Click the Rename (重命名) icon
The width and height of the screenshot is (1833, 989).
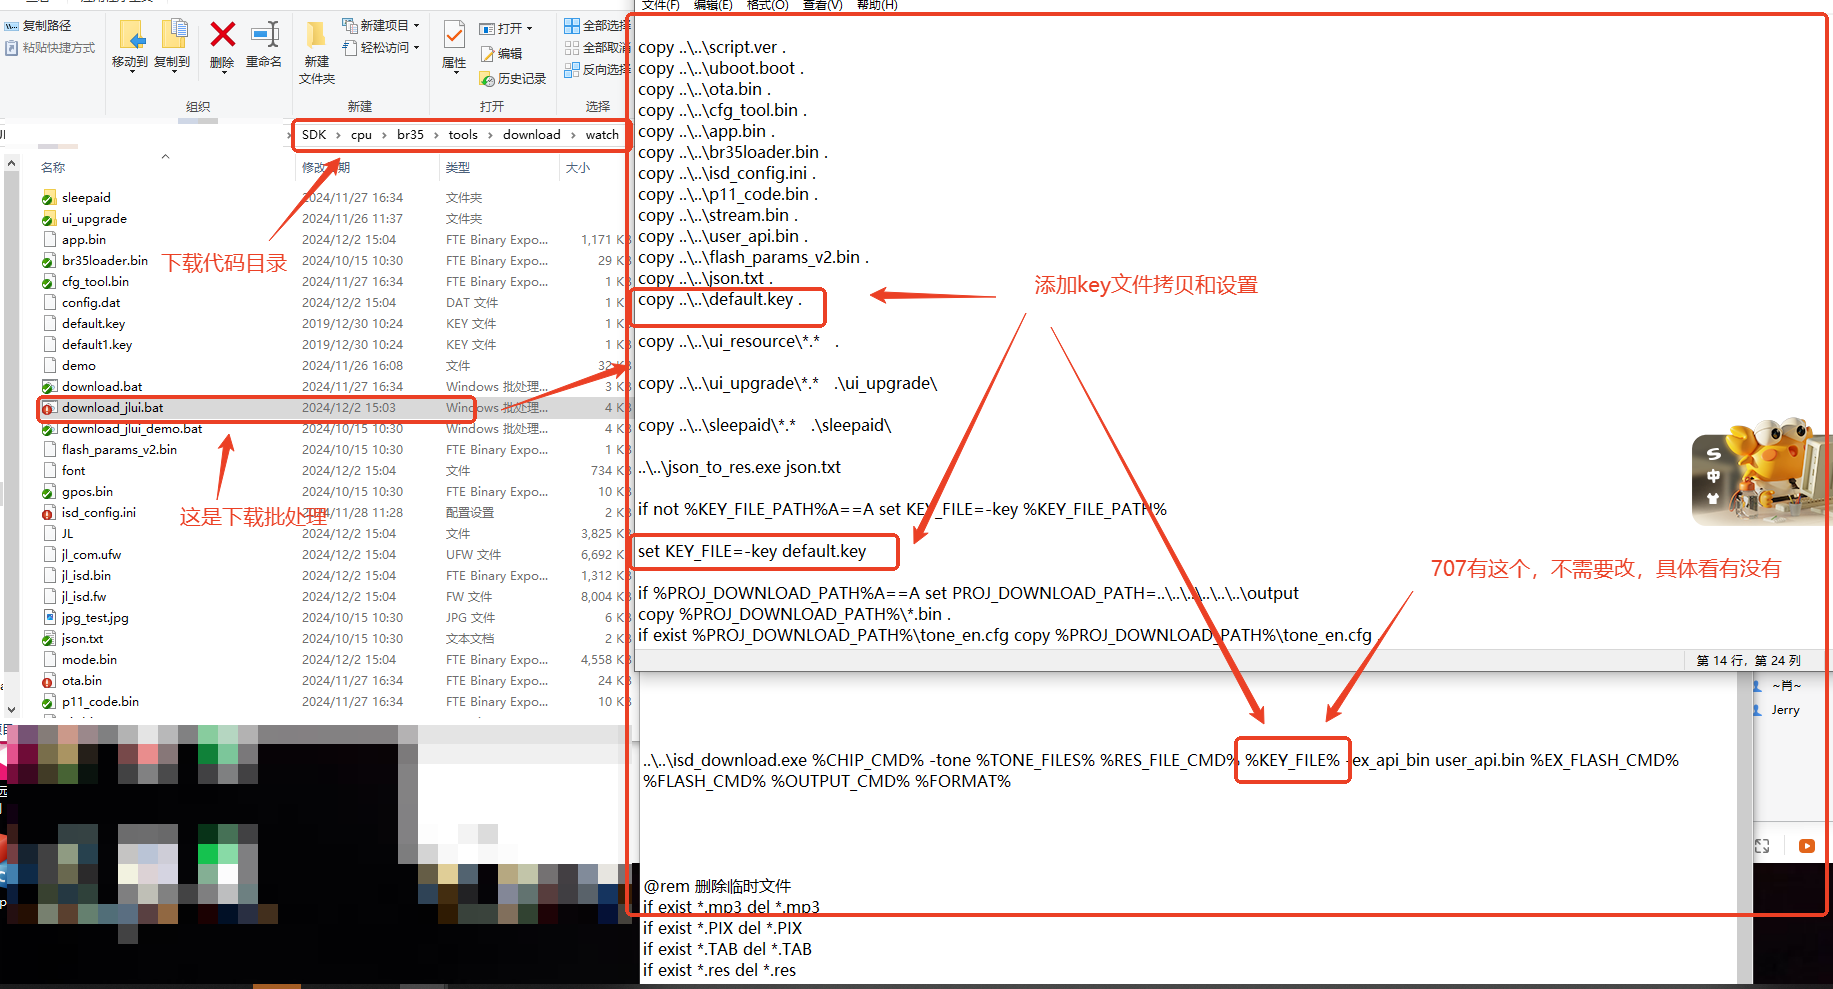pyautogui.click(x=265, y=35)
